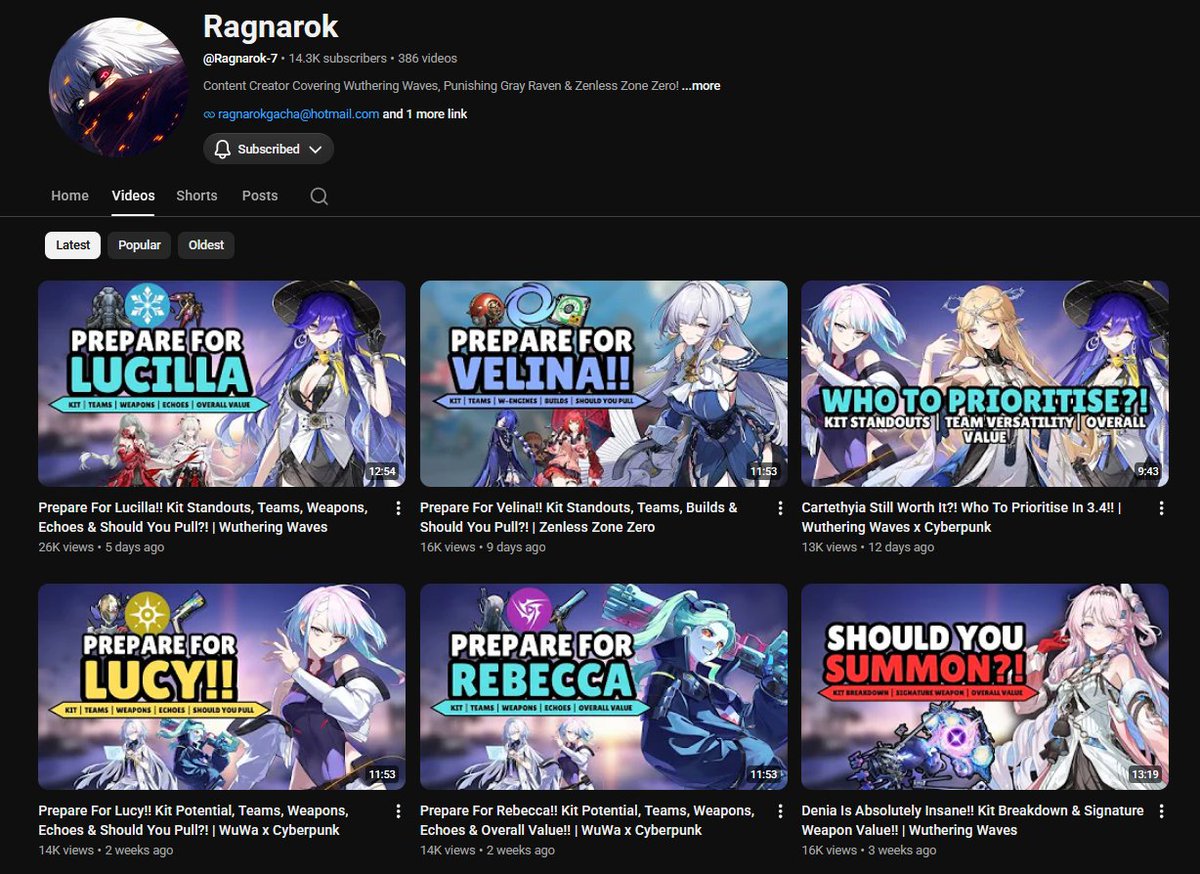The height and width of the screenshot is (874, 1200).
Task: Click '16K views • 9 days ago' text
Action: point(483,547)
